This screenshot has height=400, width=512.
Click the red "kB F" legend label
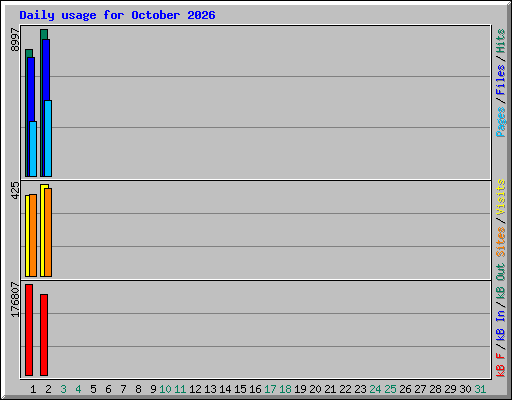(x=501, y=365)
